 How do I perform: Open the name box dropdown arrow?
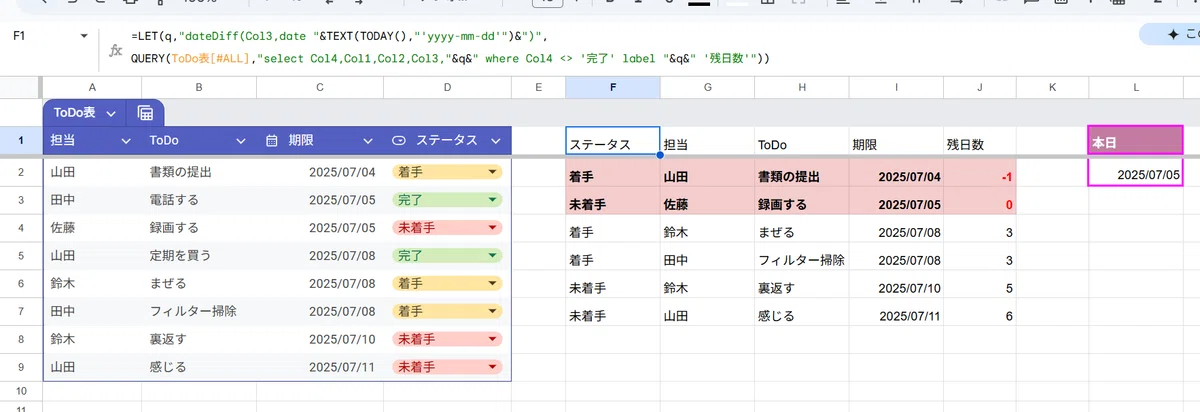point(84,35)
